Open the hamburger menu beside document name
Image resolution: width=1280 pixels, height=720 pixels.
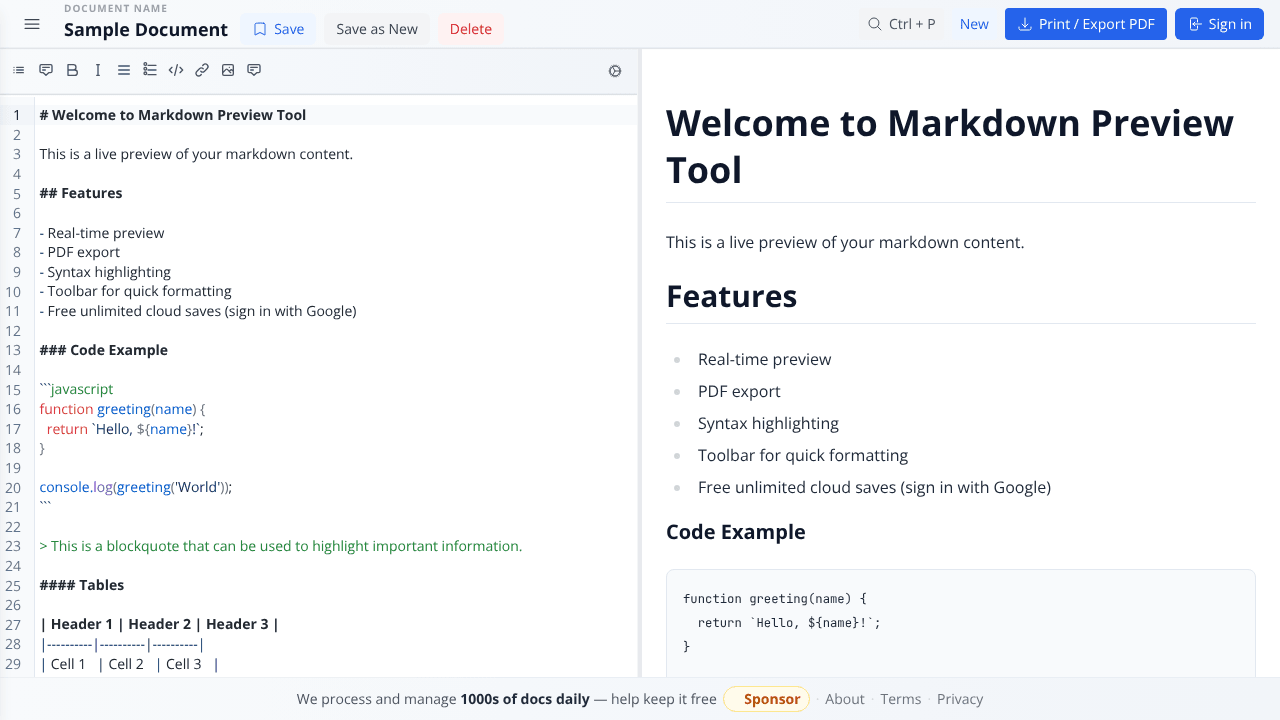(x=32, y=24)
